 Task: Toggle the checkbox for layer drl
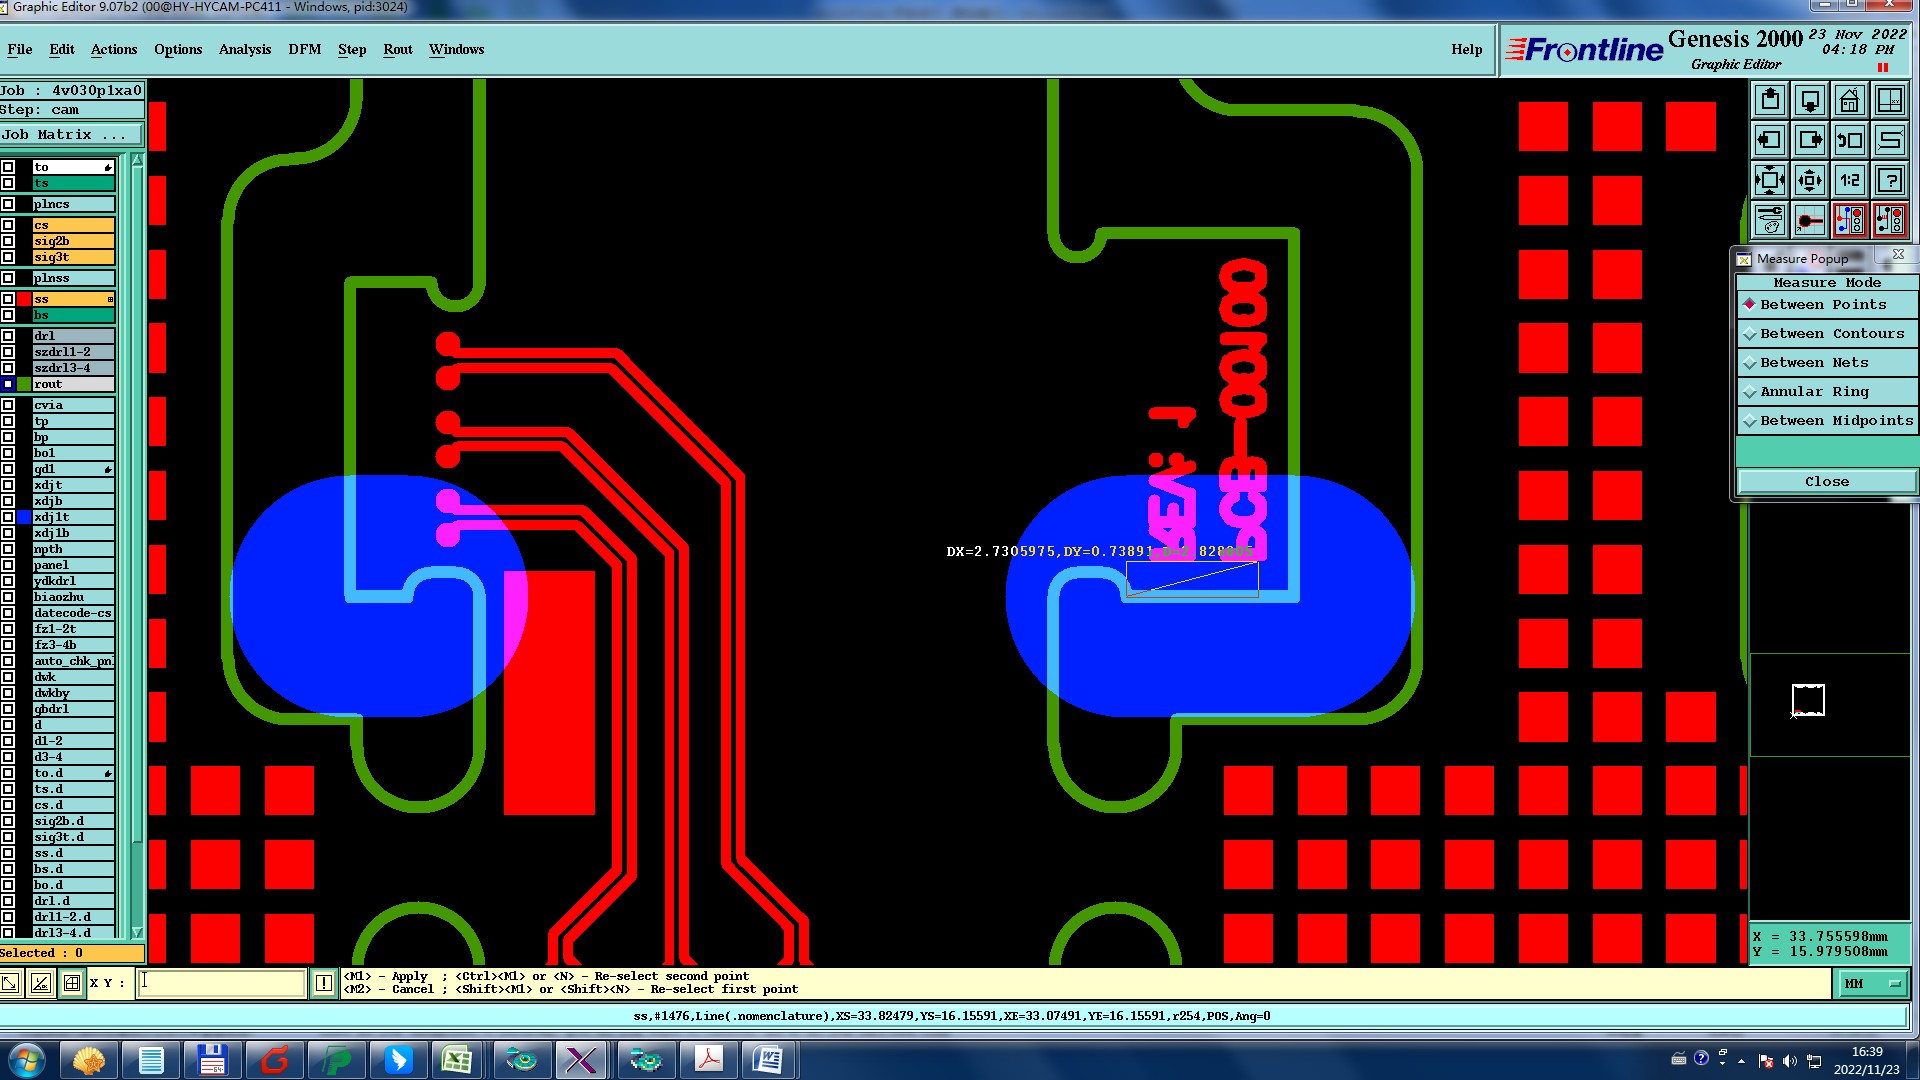(8, 336)
